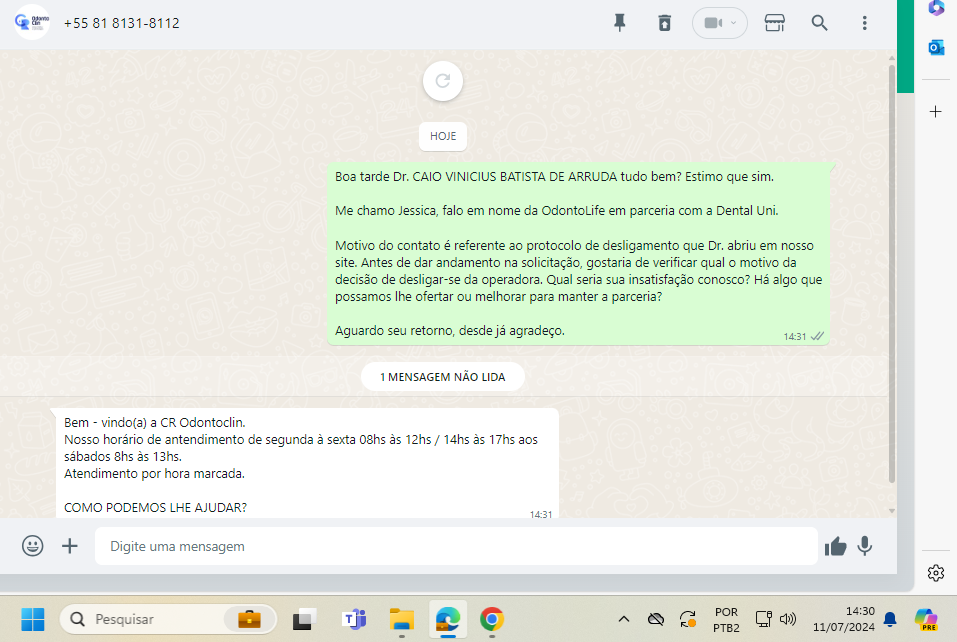Open Google Chrome from the taskbar

[492, 619]
